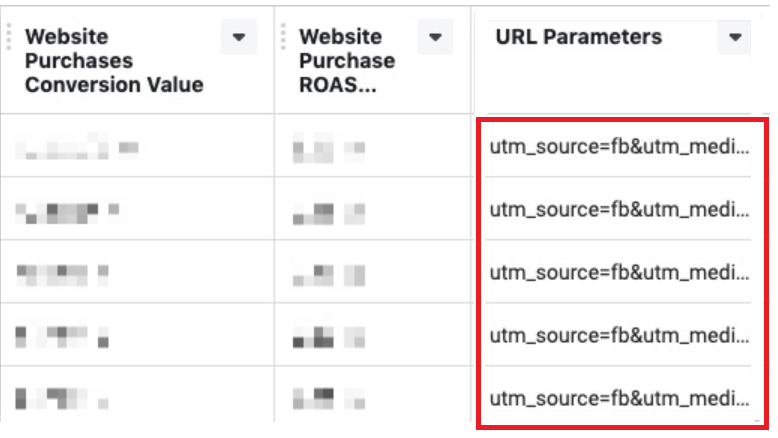Sort by the Website Purchase ROAS header
The image size is (778, 438).
point(347,61)
